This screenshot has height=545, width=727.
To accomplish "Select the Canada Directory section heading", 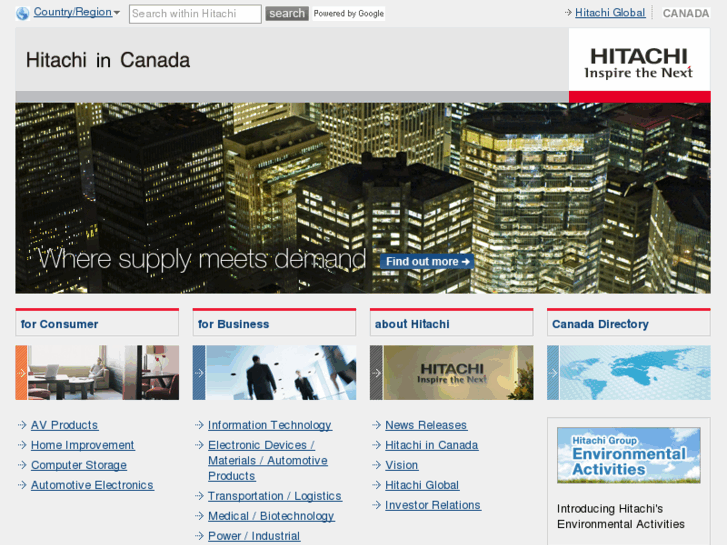I will pyautogui.click(x=628, y=324).
